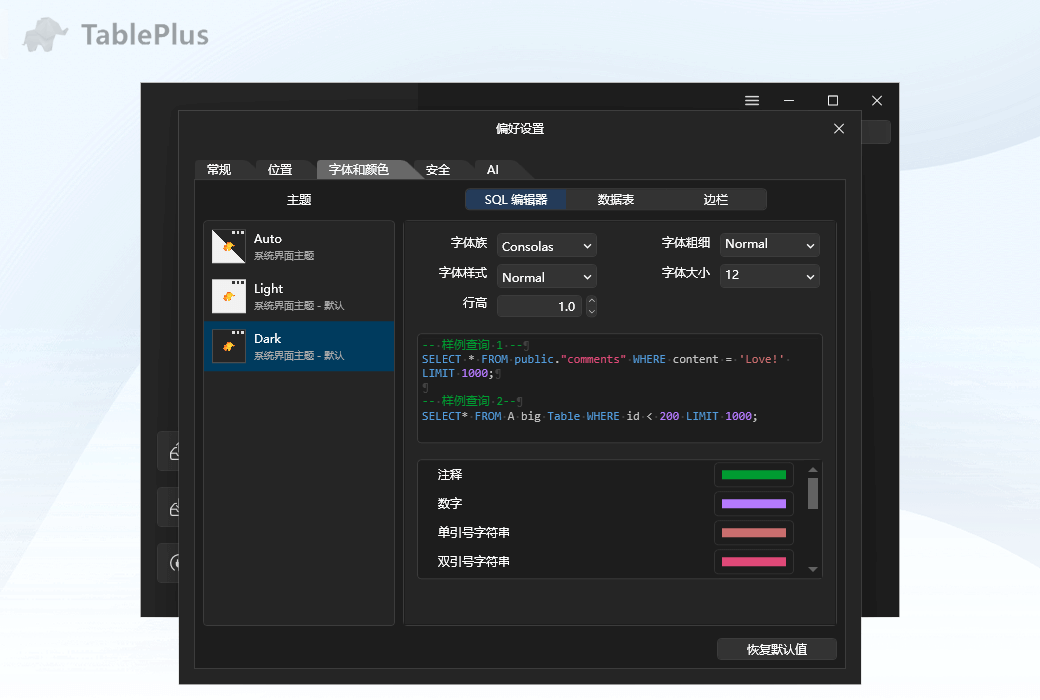Viewport: 1040px width, 700px height.
Task: Switch to the 数据表 tab
Action: [614, 199]
